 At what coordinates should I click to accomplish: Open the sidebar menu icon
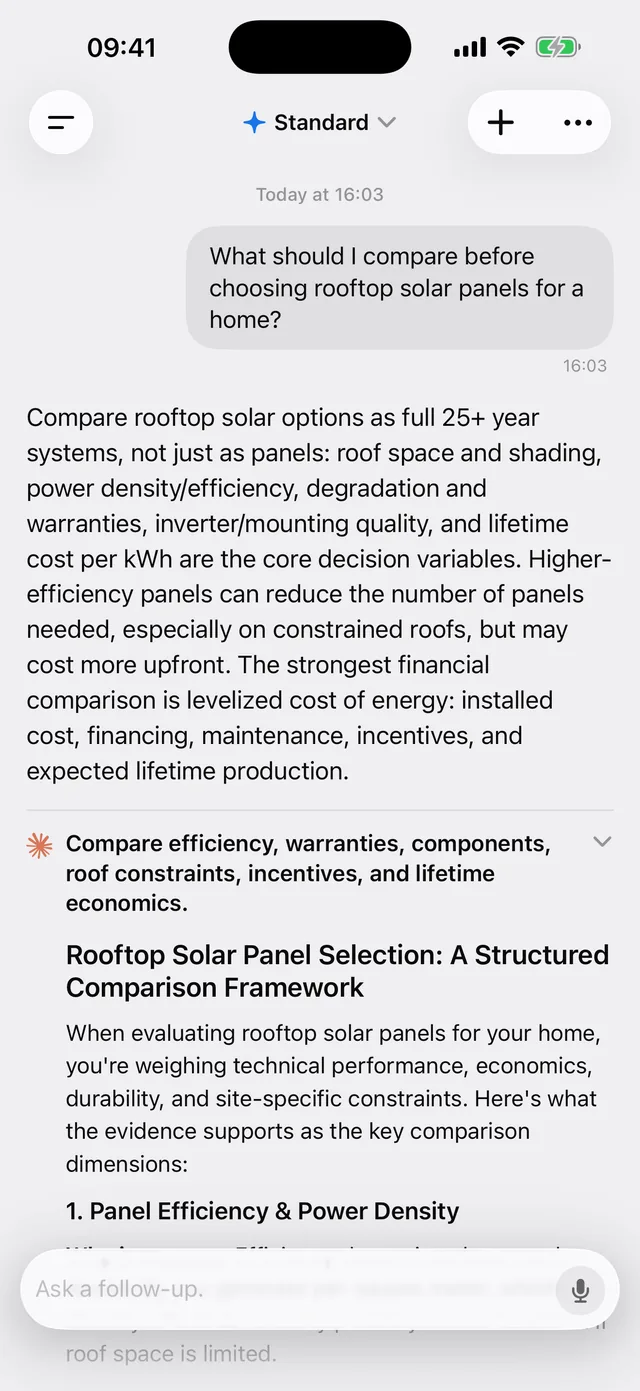coord(61,122)
